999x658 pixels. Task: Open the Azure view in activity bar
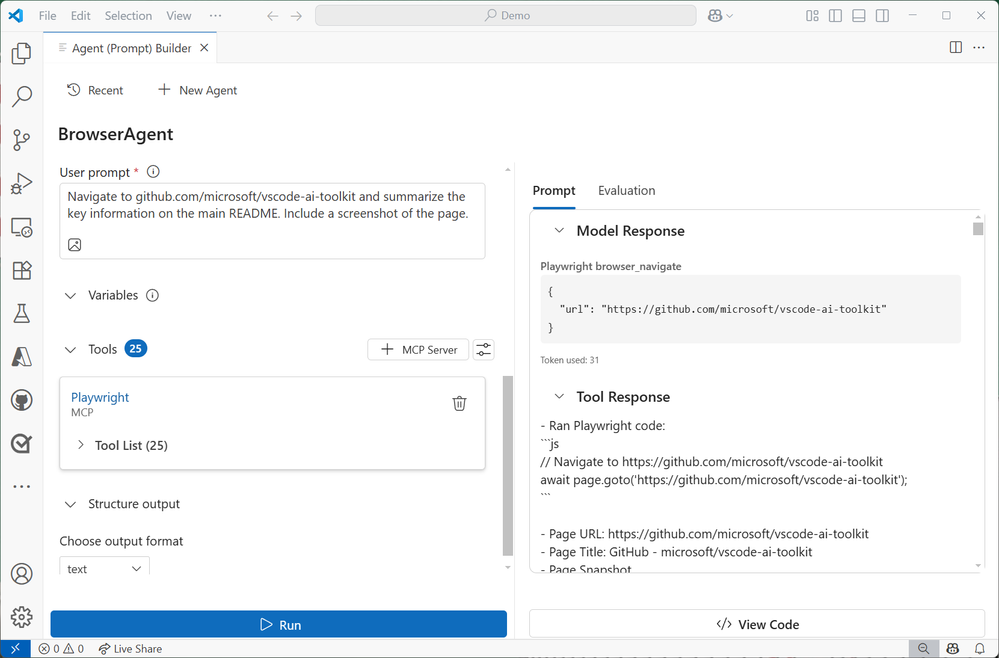[22, 357]
